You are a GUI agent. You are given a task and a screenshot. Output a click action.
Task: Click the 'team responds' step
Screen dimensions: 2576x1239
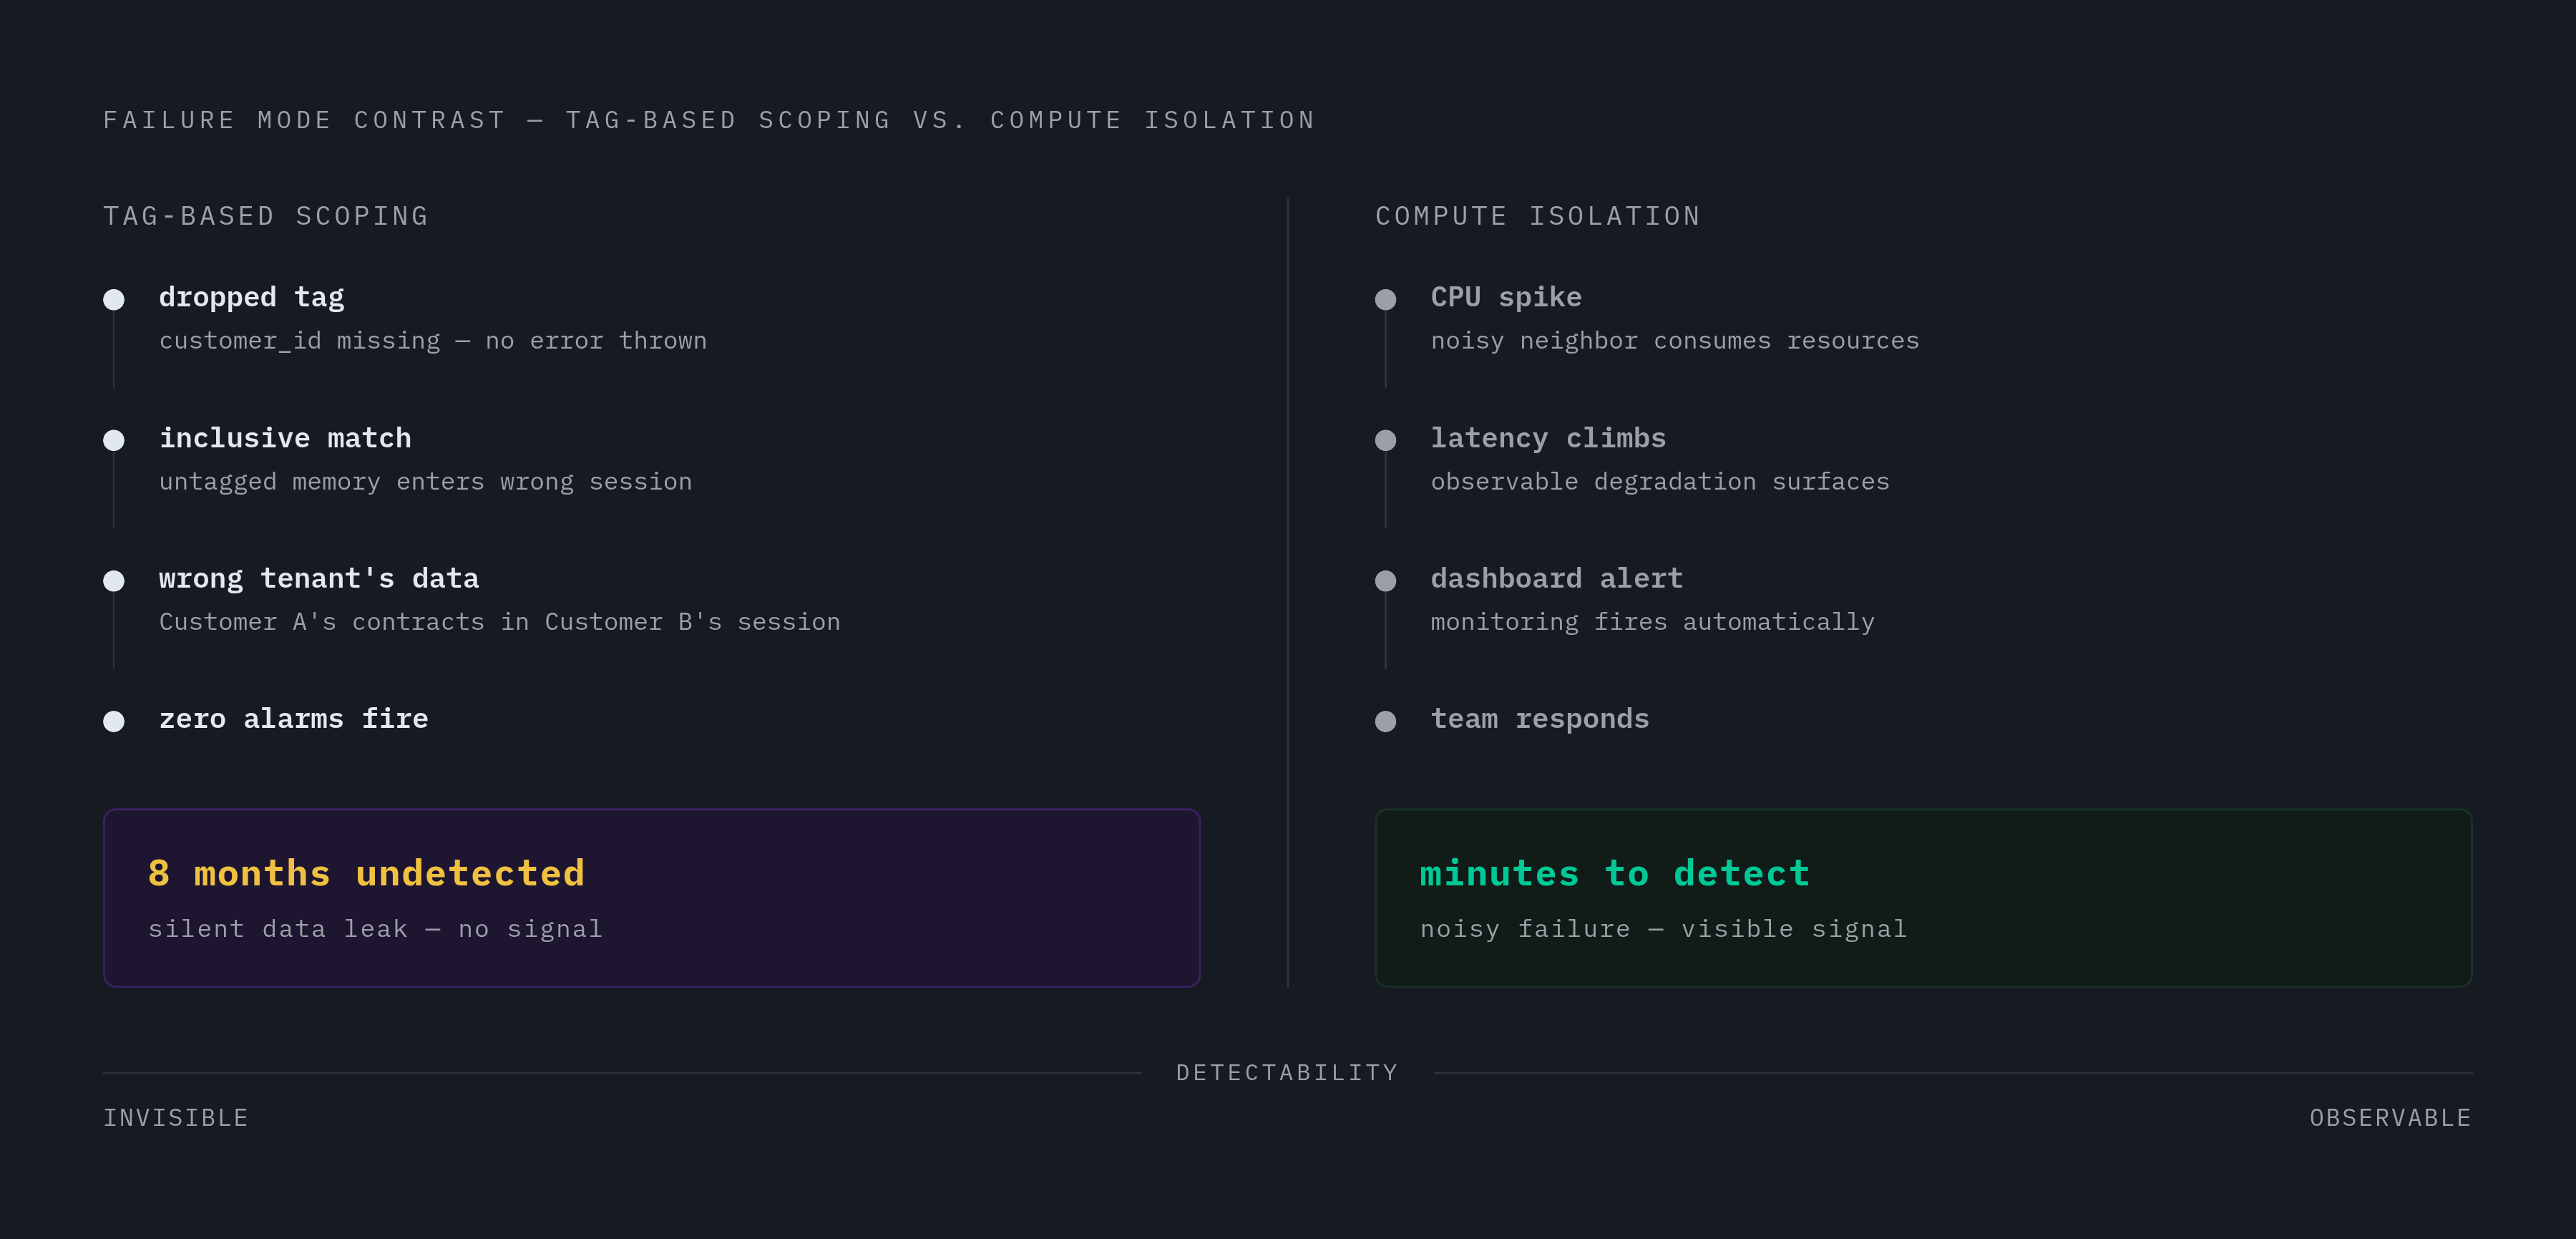(x=1540, y=719)
